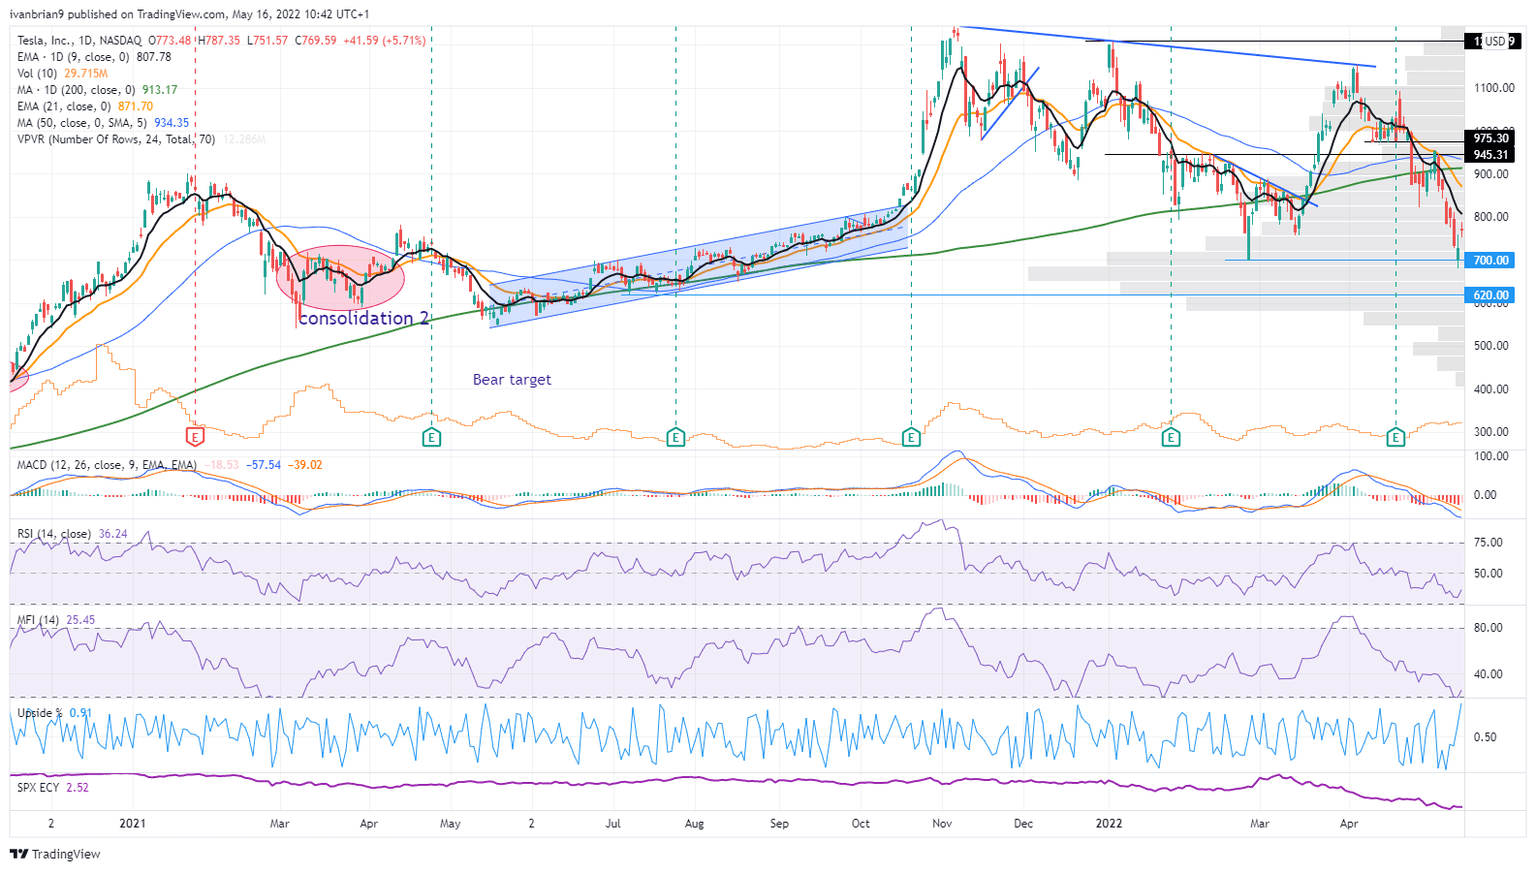This screenshot has height=871, width=1536.
Task: Select the Oct label on the time axis
Action: click(x=861, y=824)
